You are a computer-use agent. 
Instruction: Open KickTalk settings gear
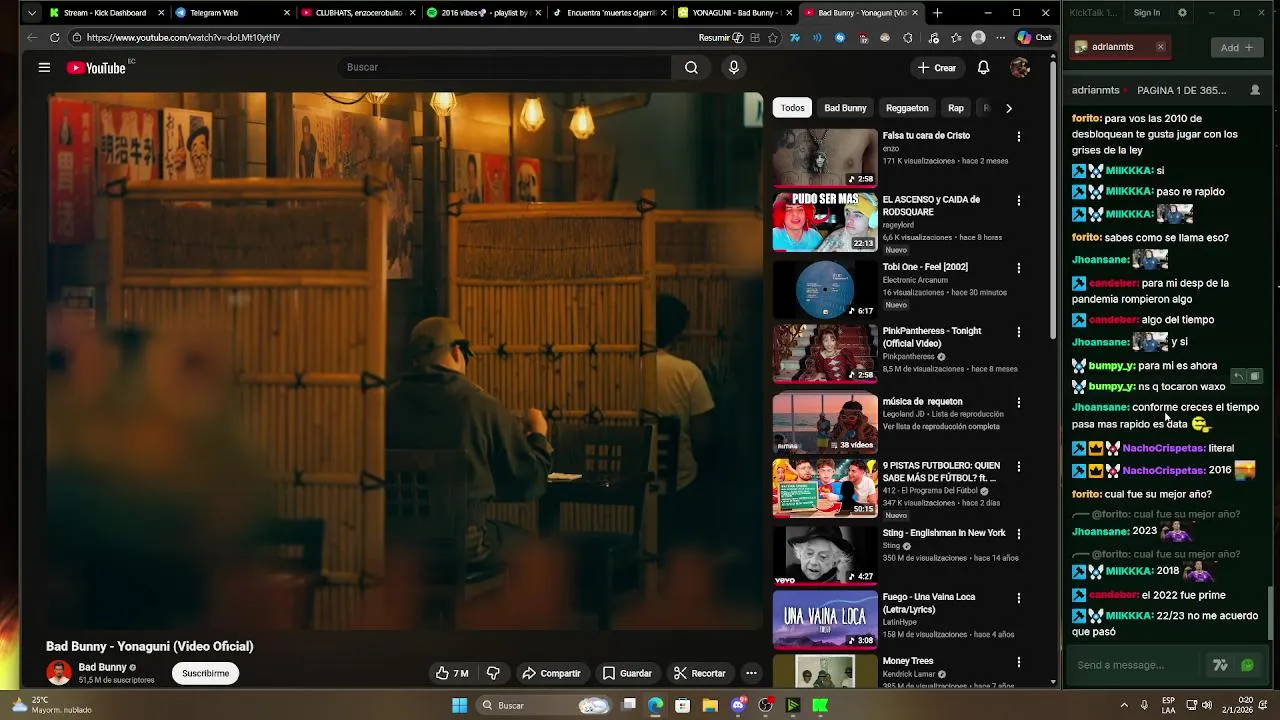click(x=1182, y=13)
